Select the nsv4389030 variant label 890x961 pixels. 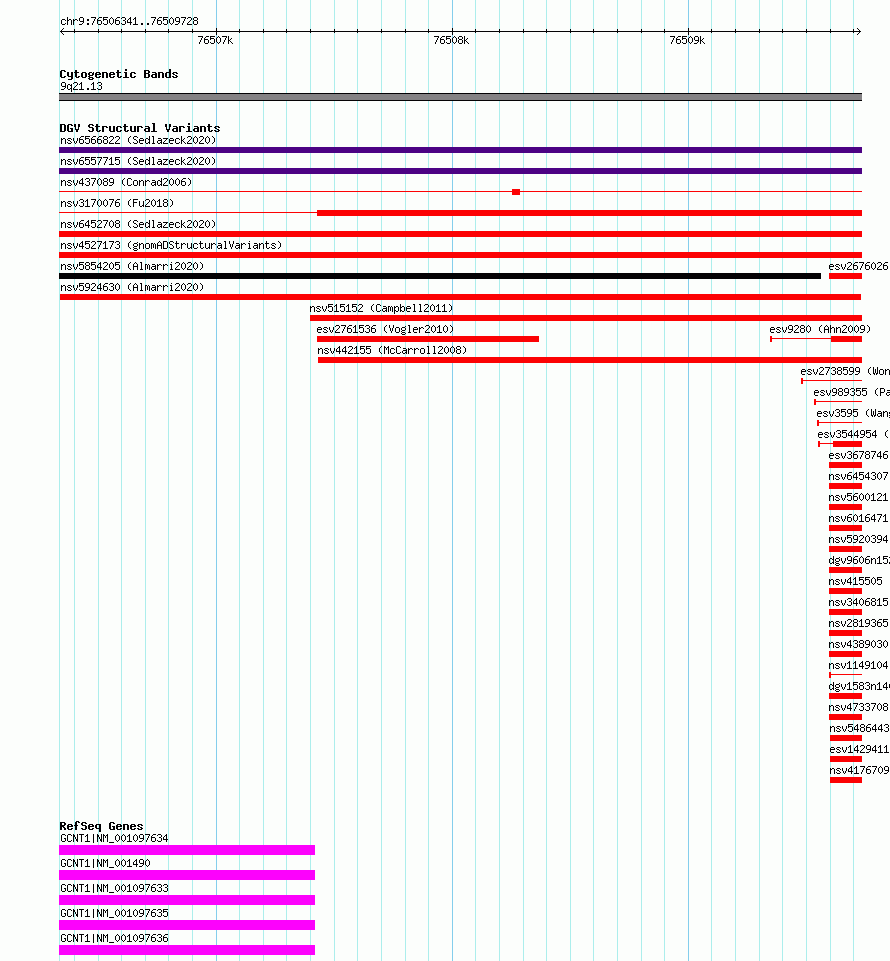(x=858, y=644)
